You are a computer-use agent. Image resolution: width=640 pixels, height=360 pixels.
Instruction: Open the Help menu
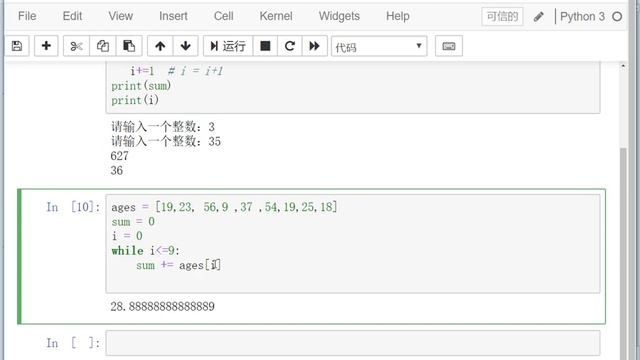click(x=398, y=16)
